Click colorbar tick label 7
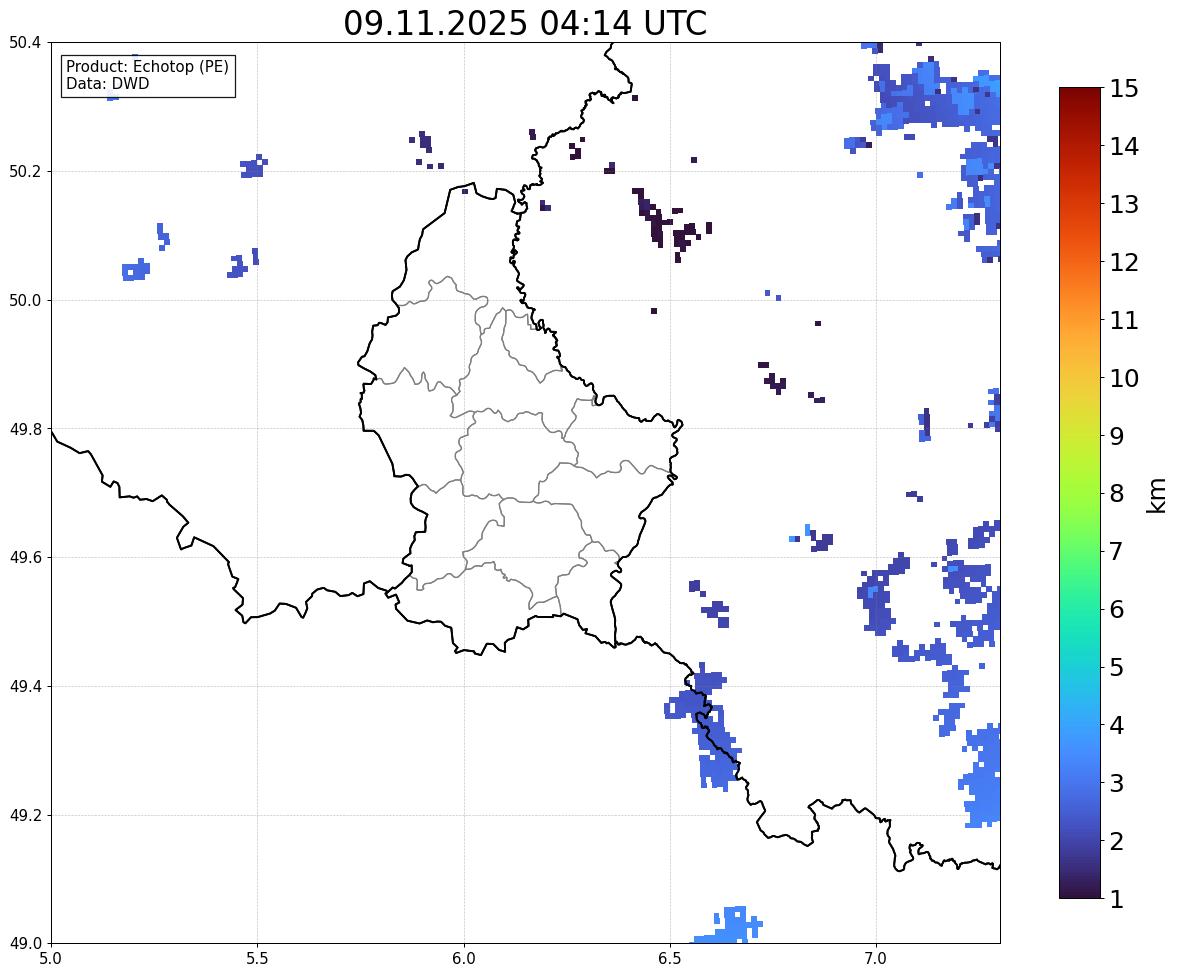1178x976 pixels. click(x=1116, y=551)
